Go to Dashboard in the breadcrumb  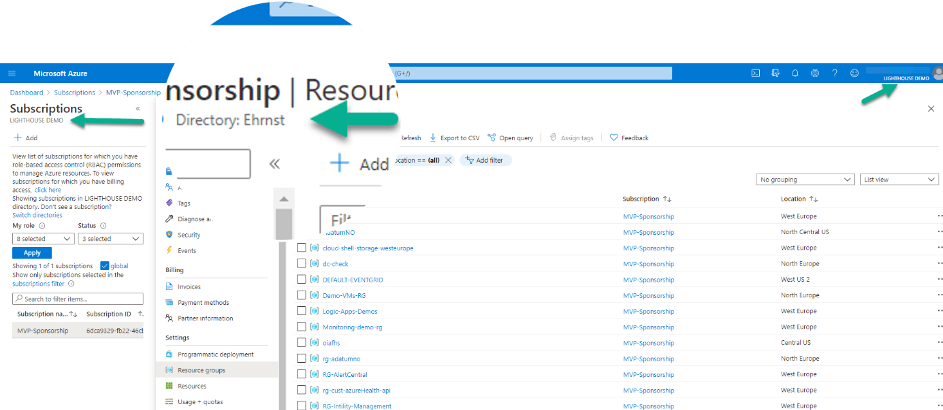coord(26,93)
